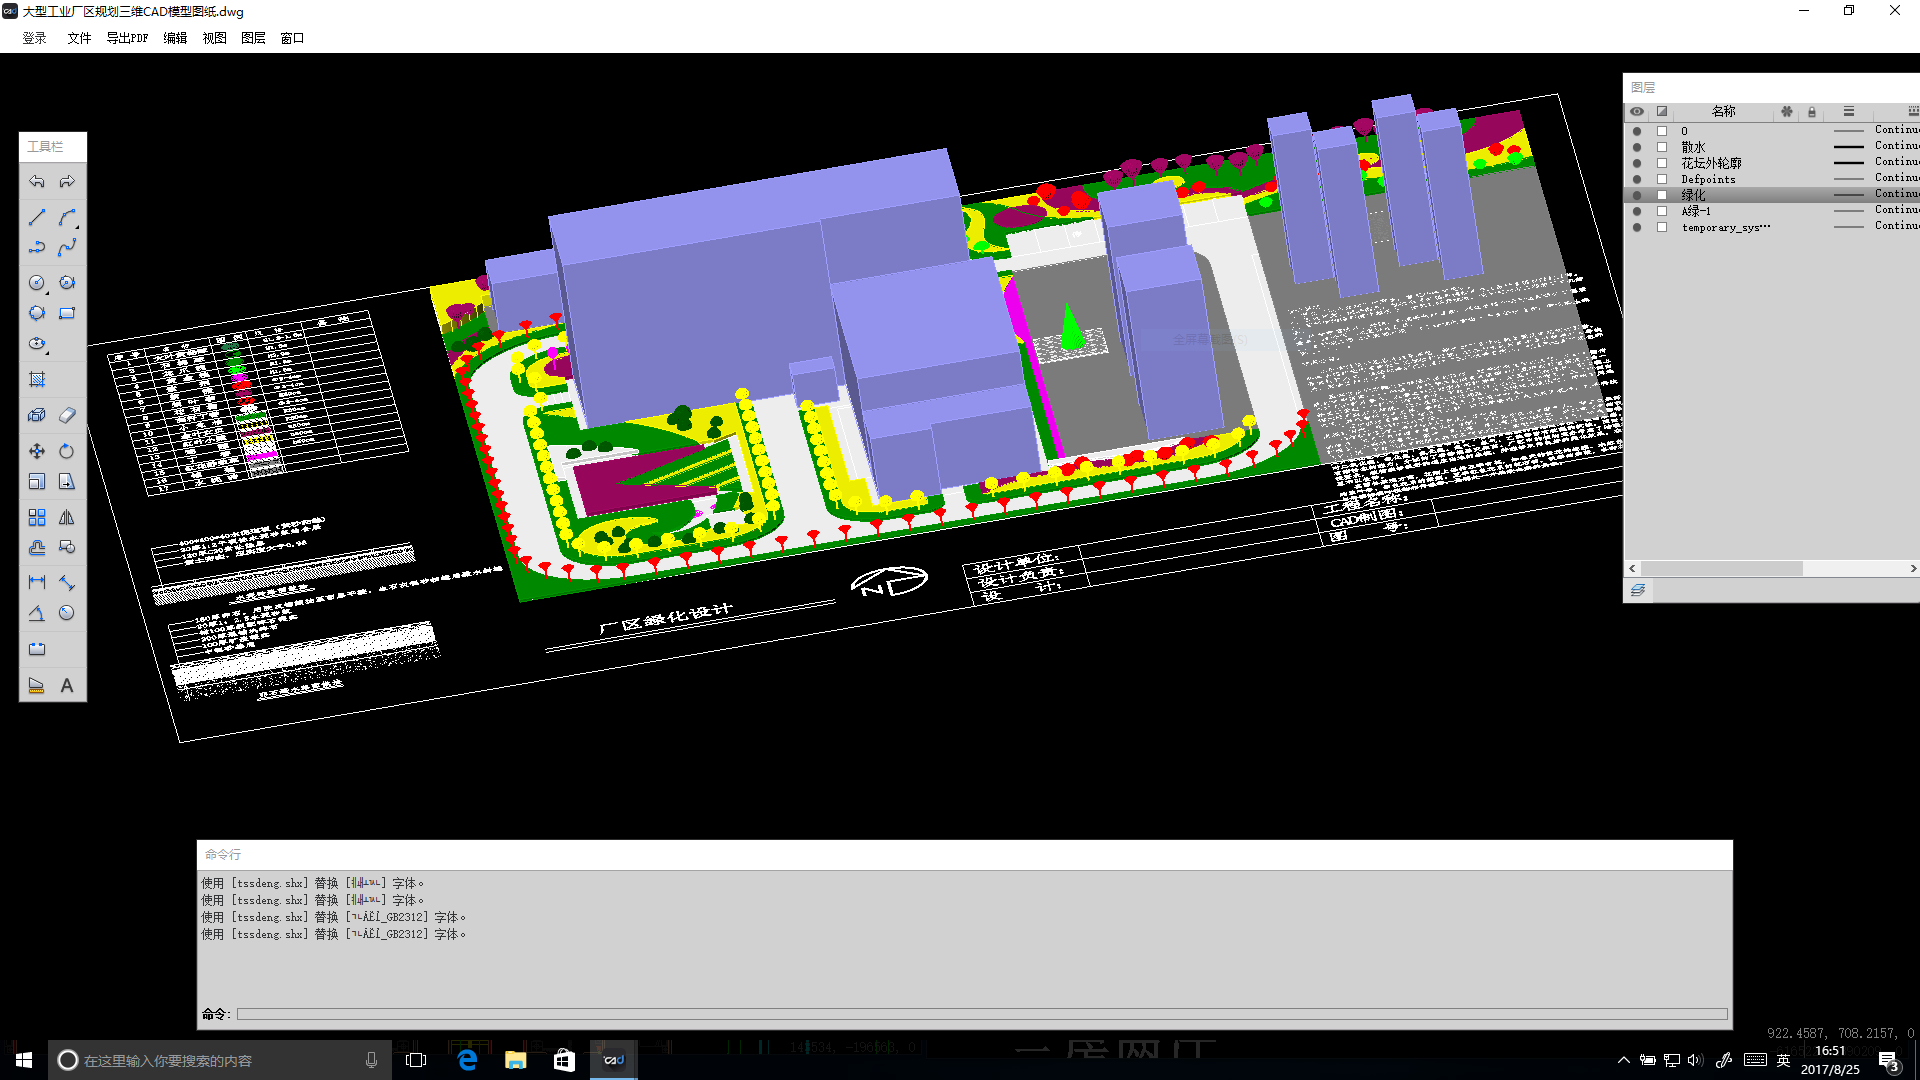Image resolution: width=1920 pixels, height=1080 pixels.
Task: Click the lineweight column header
Action: coord(1849,111)
